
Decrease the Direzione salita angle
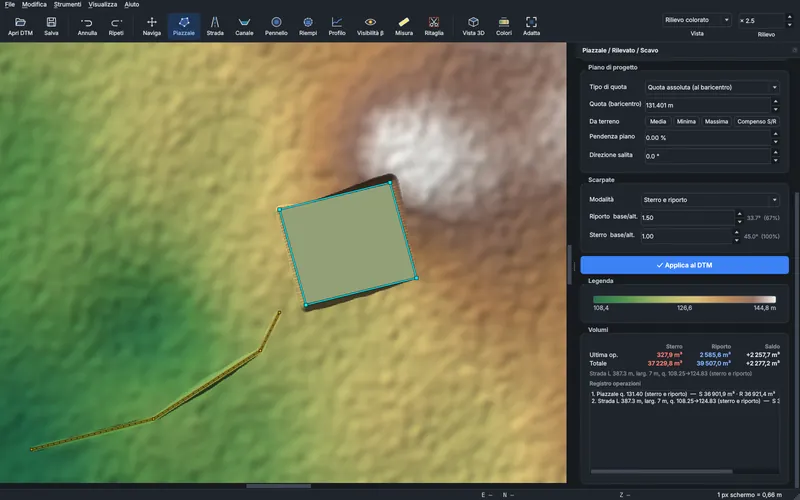[x=776, y=160]
